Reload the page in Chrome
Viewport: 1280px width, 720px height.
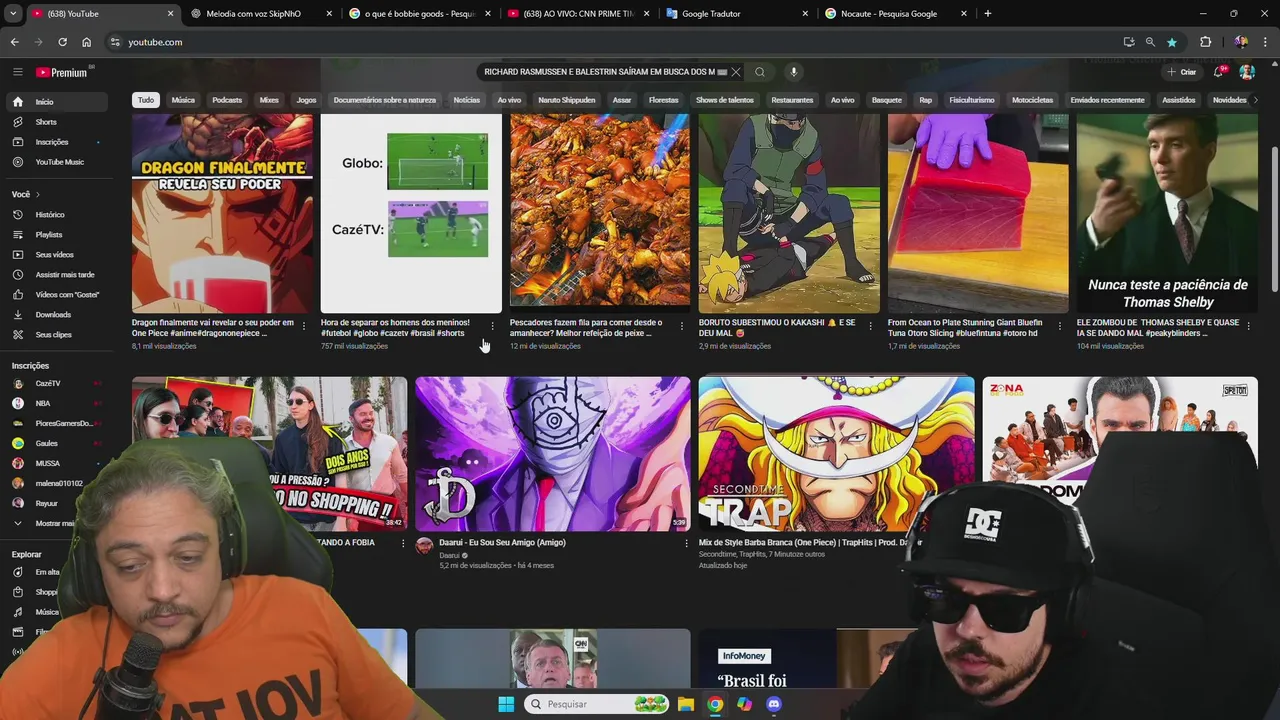62,42
